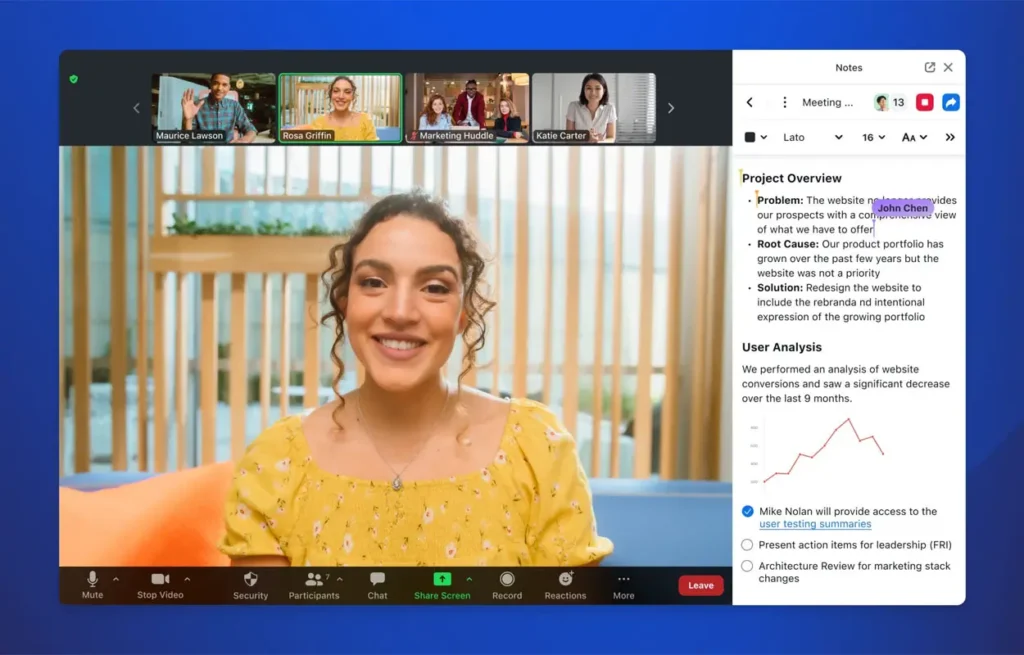
Task: Open the Lato font dropdown
Action: click(x=812, y=137)
